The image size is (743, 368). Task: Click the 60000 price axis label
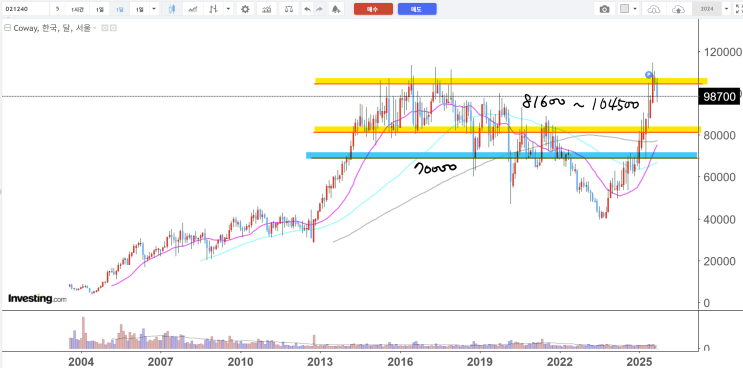[719, 177]
